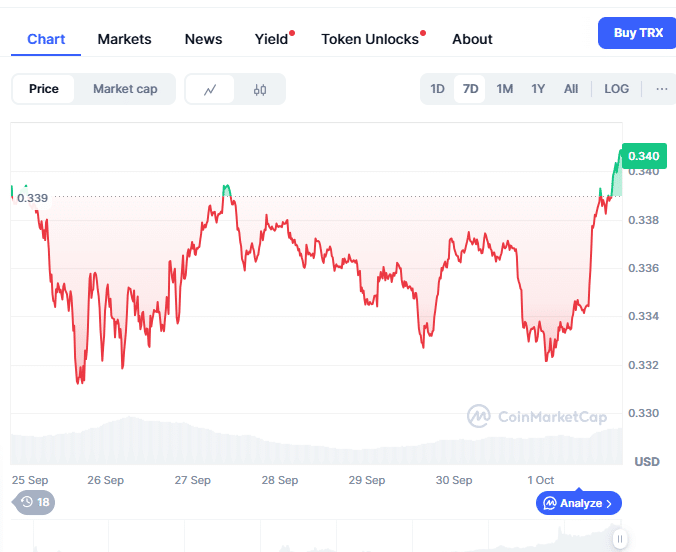Click the CoinMarketCap watermark logo
Screen dimensions: 676x552
click(536, 415)
